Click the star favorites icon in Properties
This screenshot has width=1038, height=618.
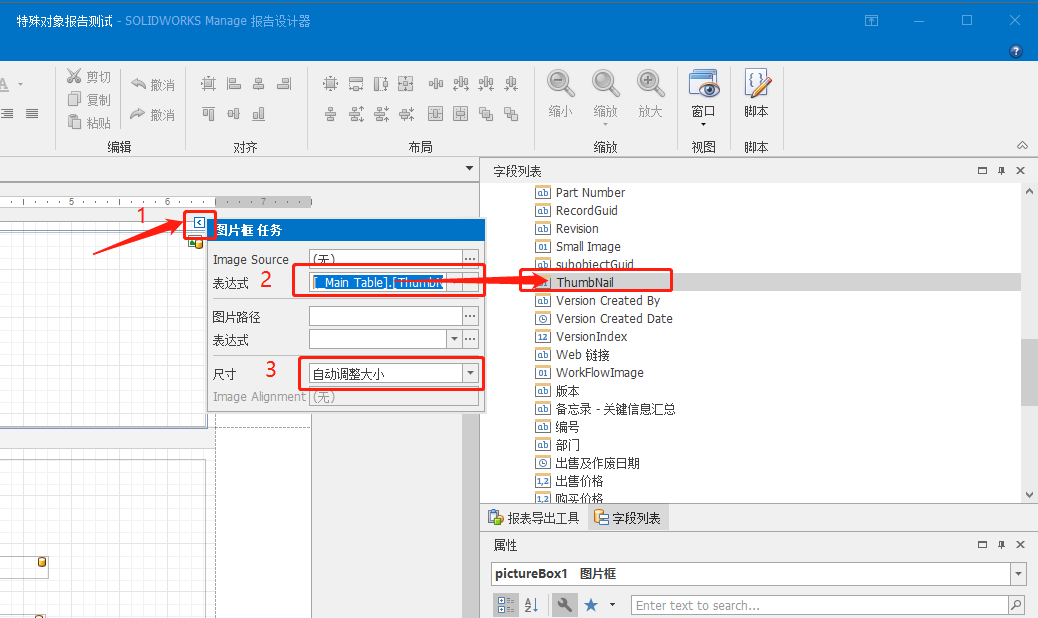click(x=591, y=605)
